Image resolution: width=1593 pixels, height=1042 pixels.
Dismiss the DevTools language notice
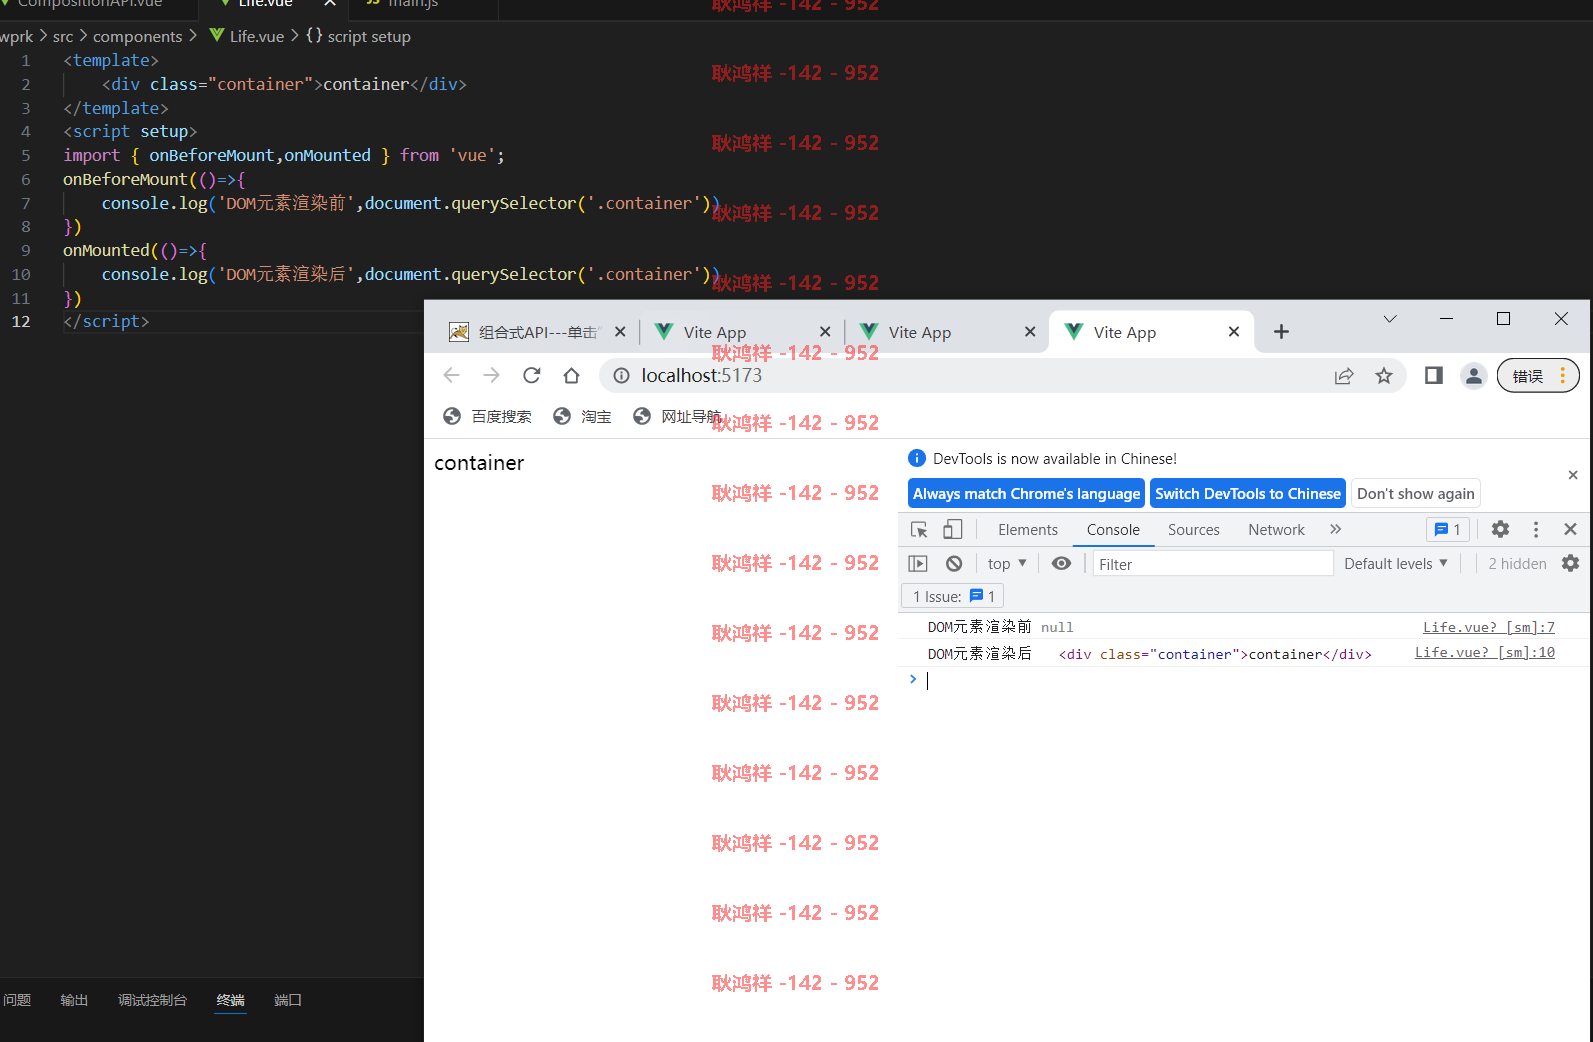[1573, 475]
